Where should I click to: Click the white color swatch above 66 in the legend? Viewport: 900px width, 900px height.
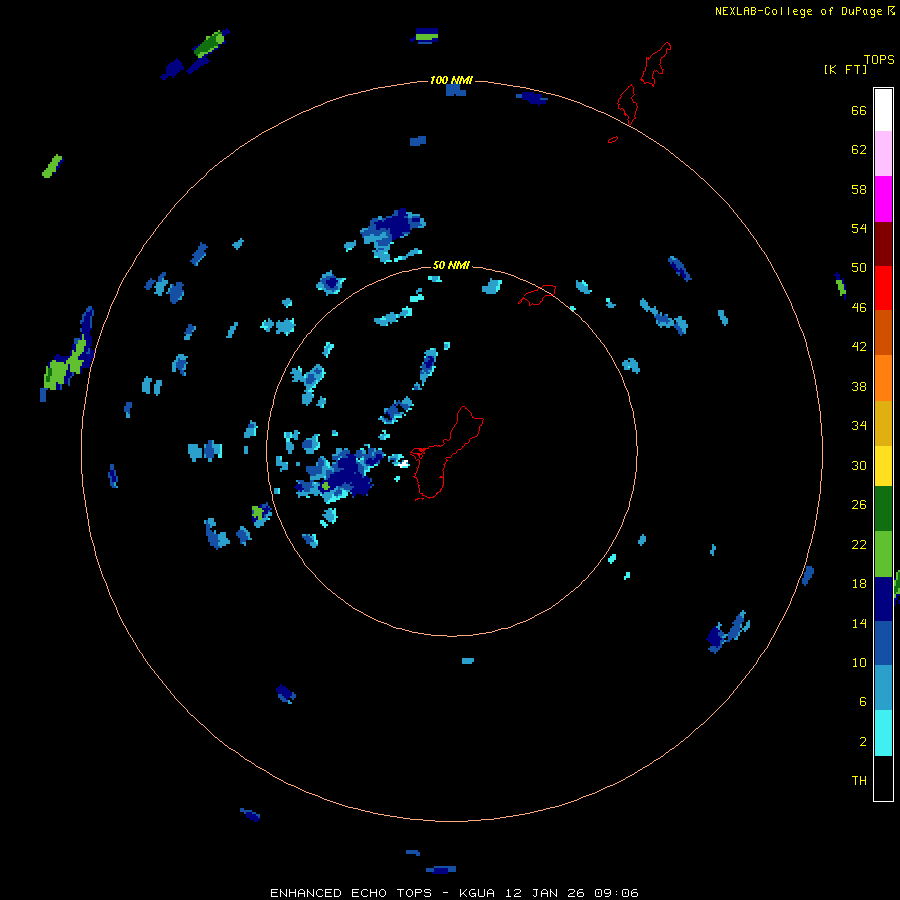[x=883, y=110]
